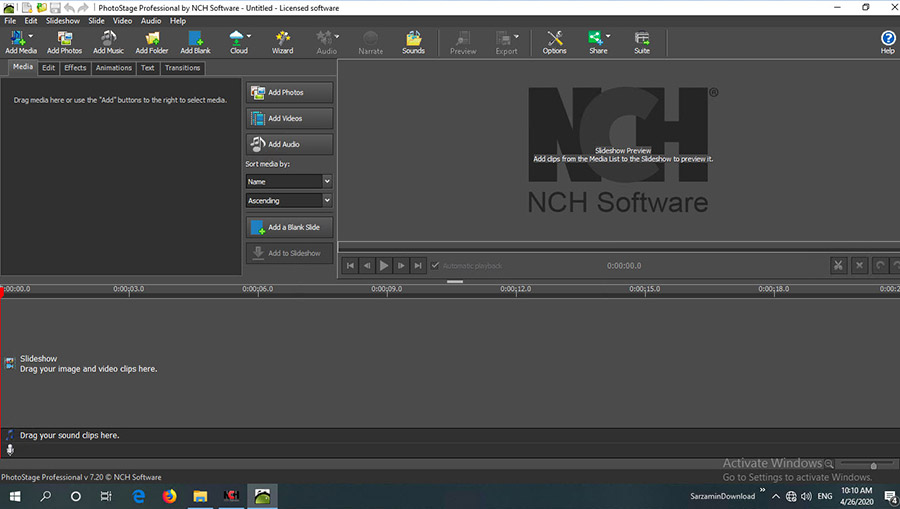Click the Add Videos button
The width and height of the screenshot is (900, 509).
point(289,118)
